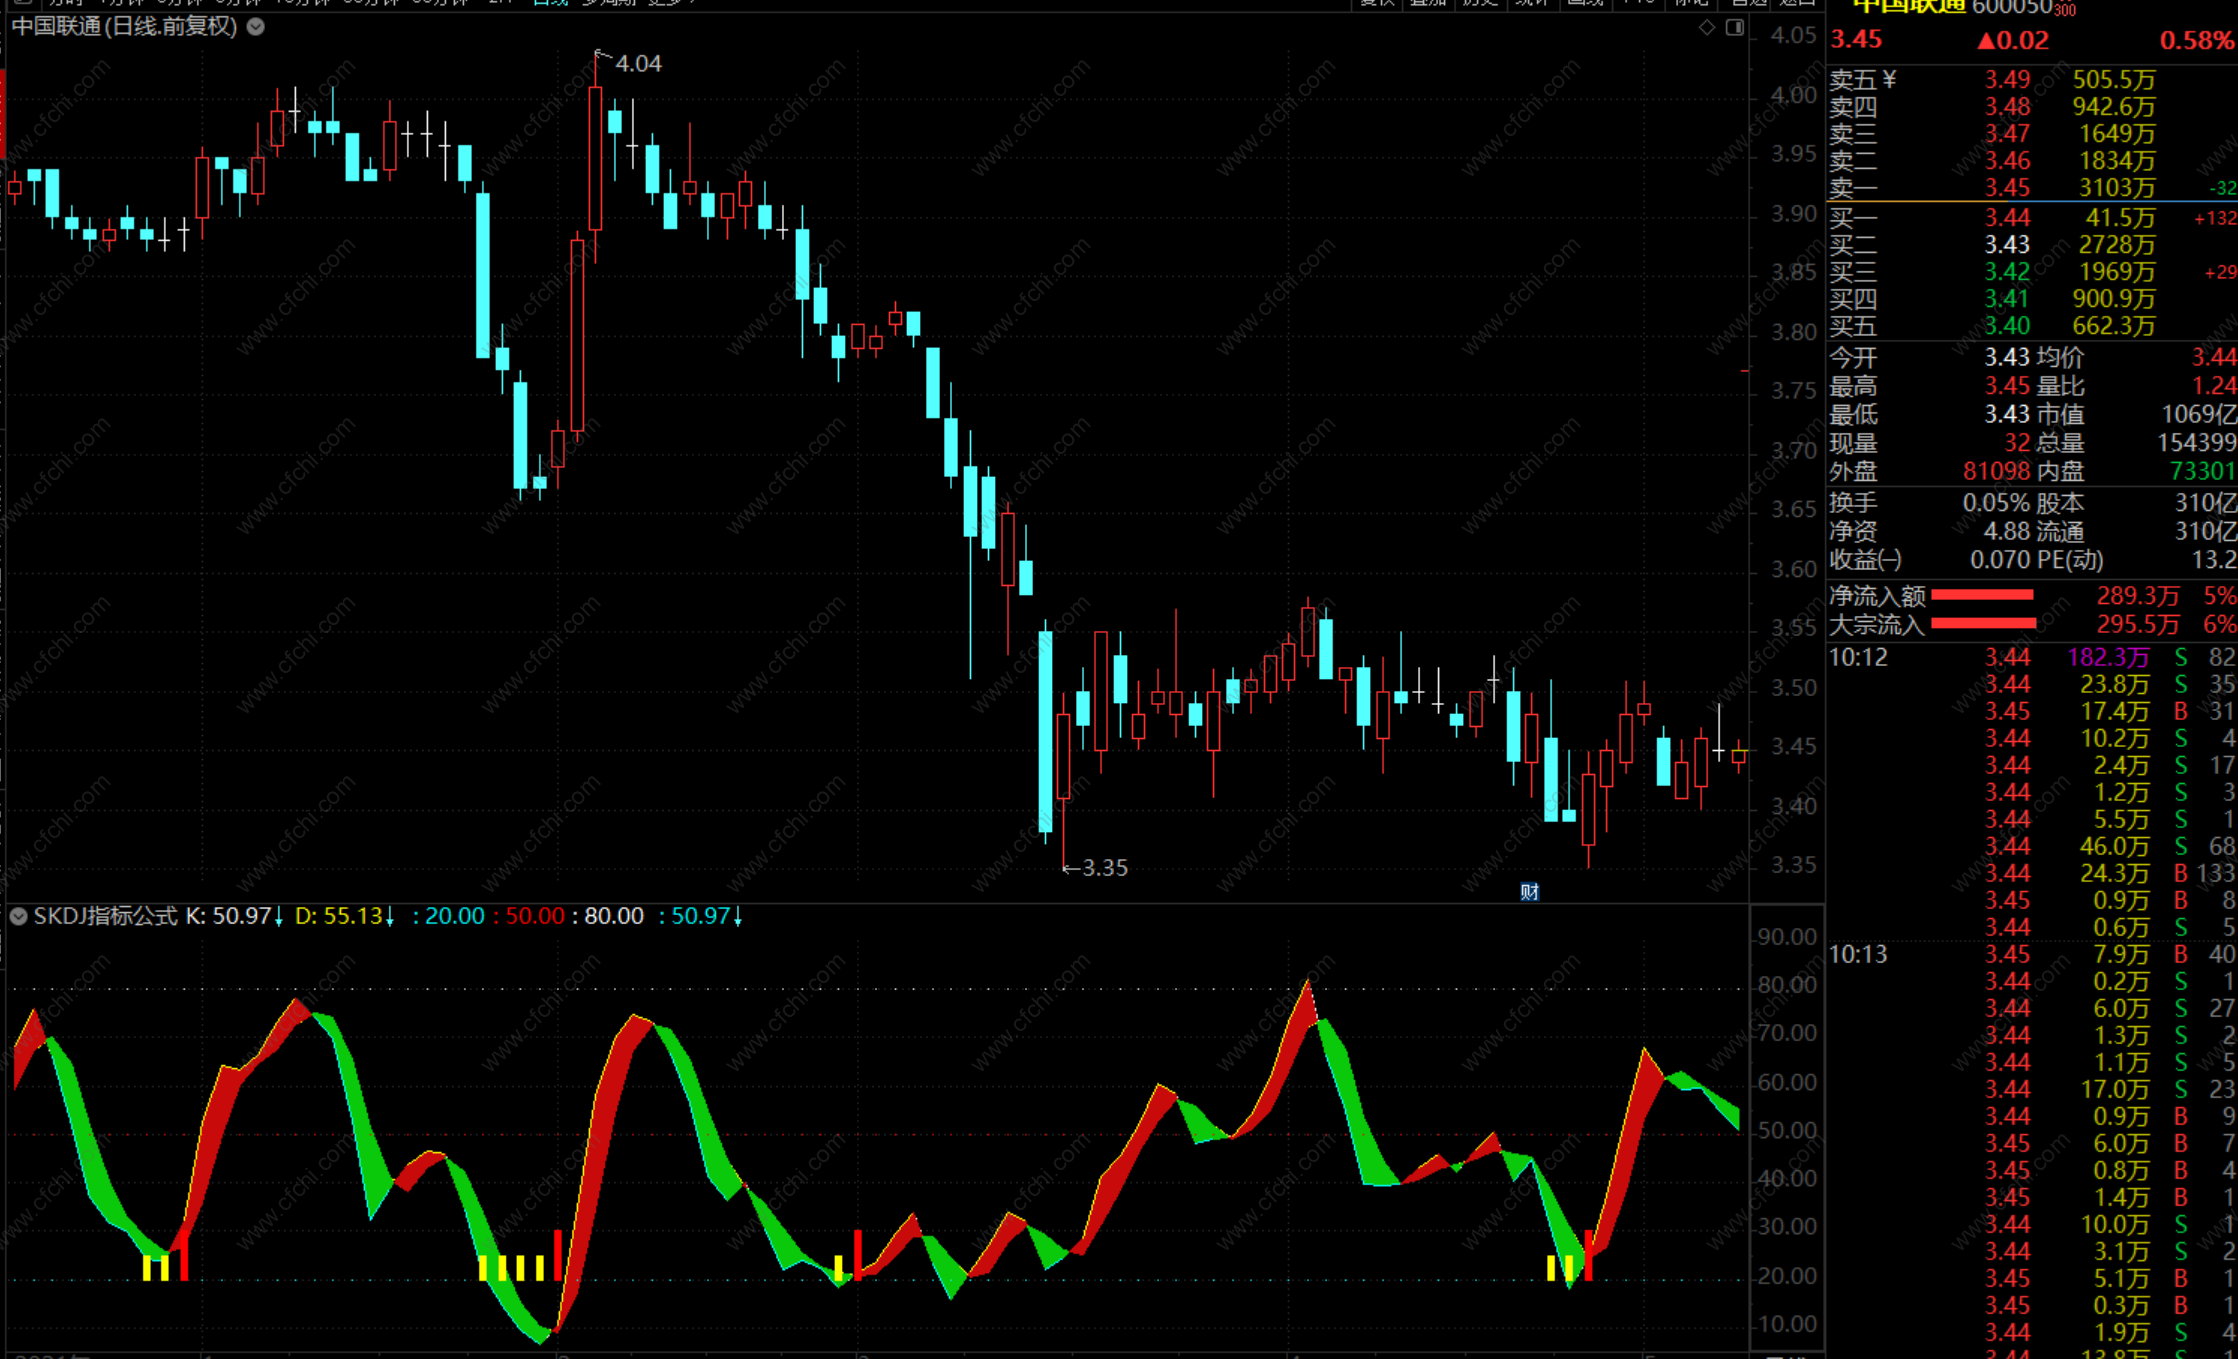Viewport: 2238px width, 1359px height.
Task: Click the first yellow signal bar in SKDJ
Action: [147, 1267]
